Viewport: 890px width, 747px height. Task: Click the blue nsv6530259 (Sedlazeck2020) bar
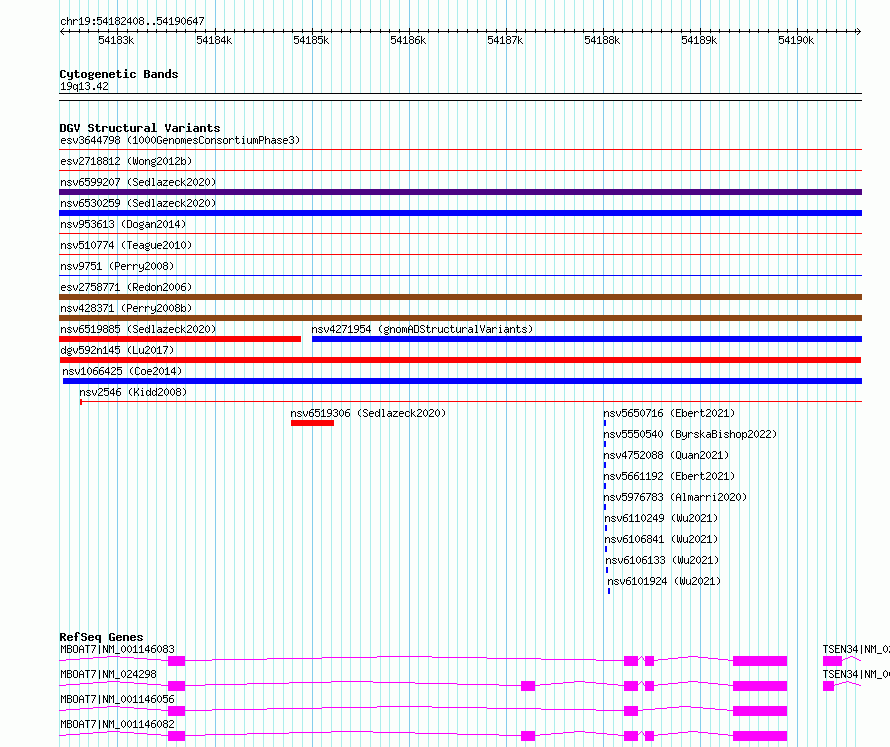pyautogui.click(x=460, y=213)
